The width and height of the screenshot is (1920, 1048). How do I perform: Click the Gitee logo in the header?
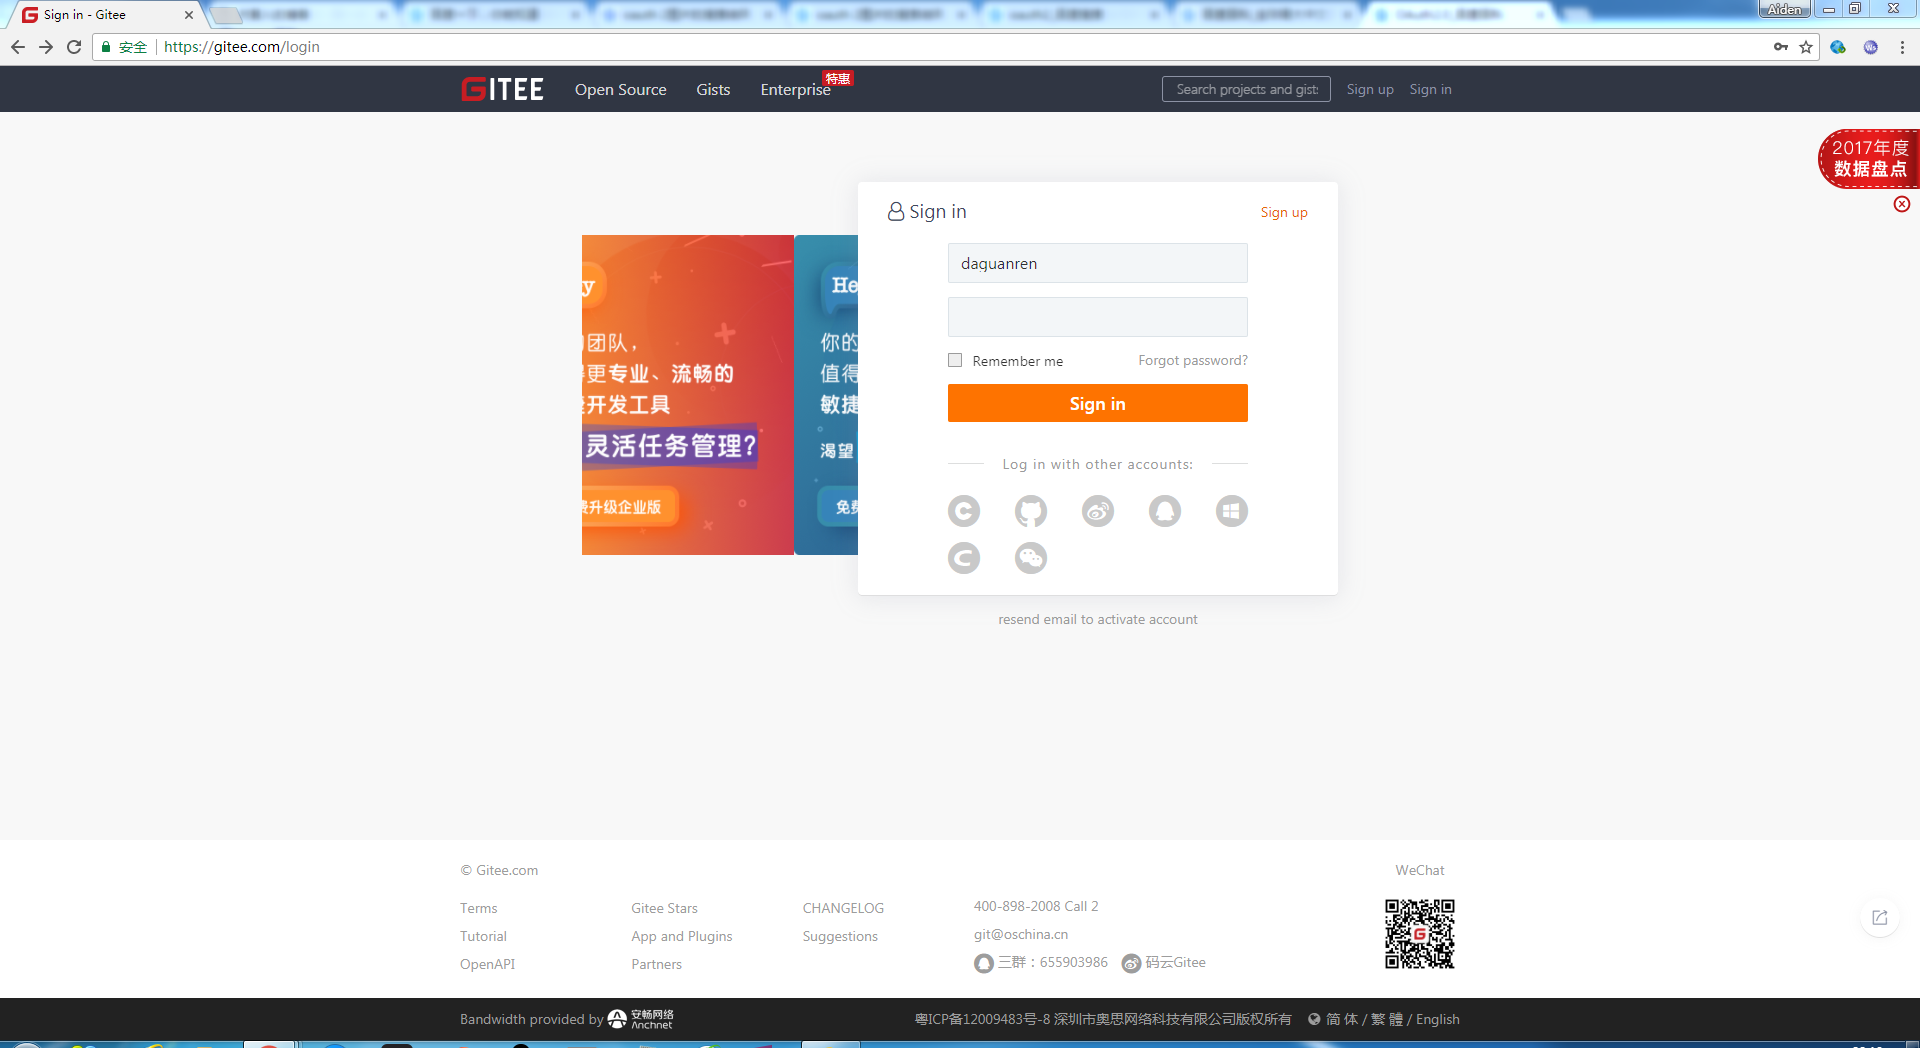pyautogui.click(x=502, y=90)
